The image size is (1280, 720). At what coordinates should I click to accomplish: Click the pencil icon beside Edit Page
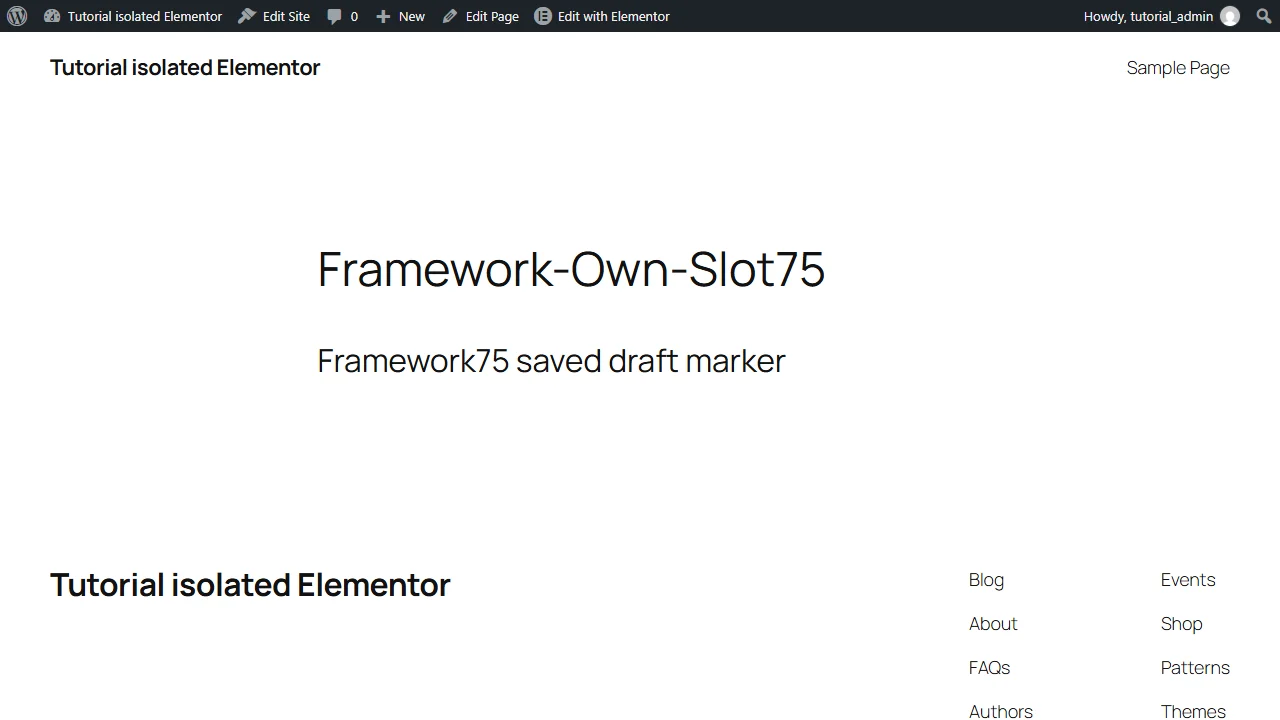450,16
